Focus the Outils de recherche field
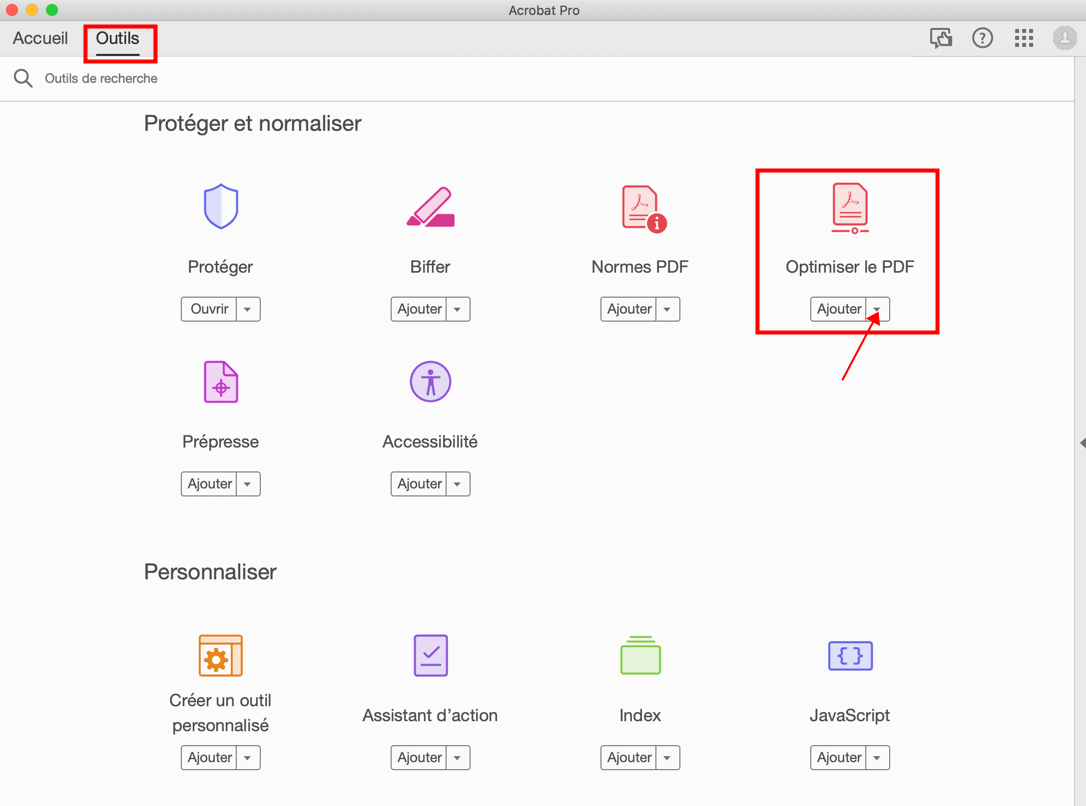 [101, 78]
